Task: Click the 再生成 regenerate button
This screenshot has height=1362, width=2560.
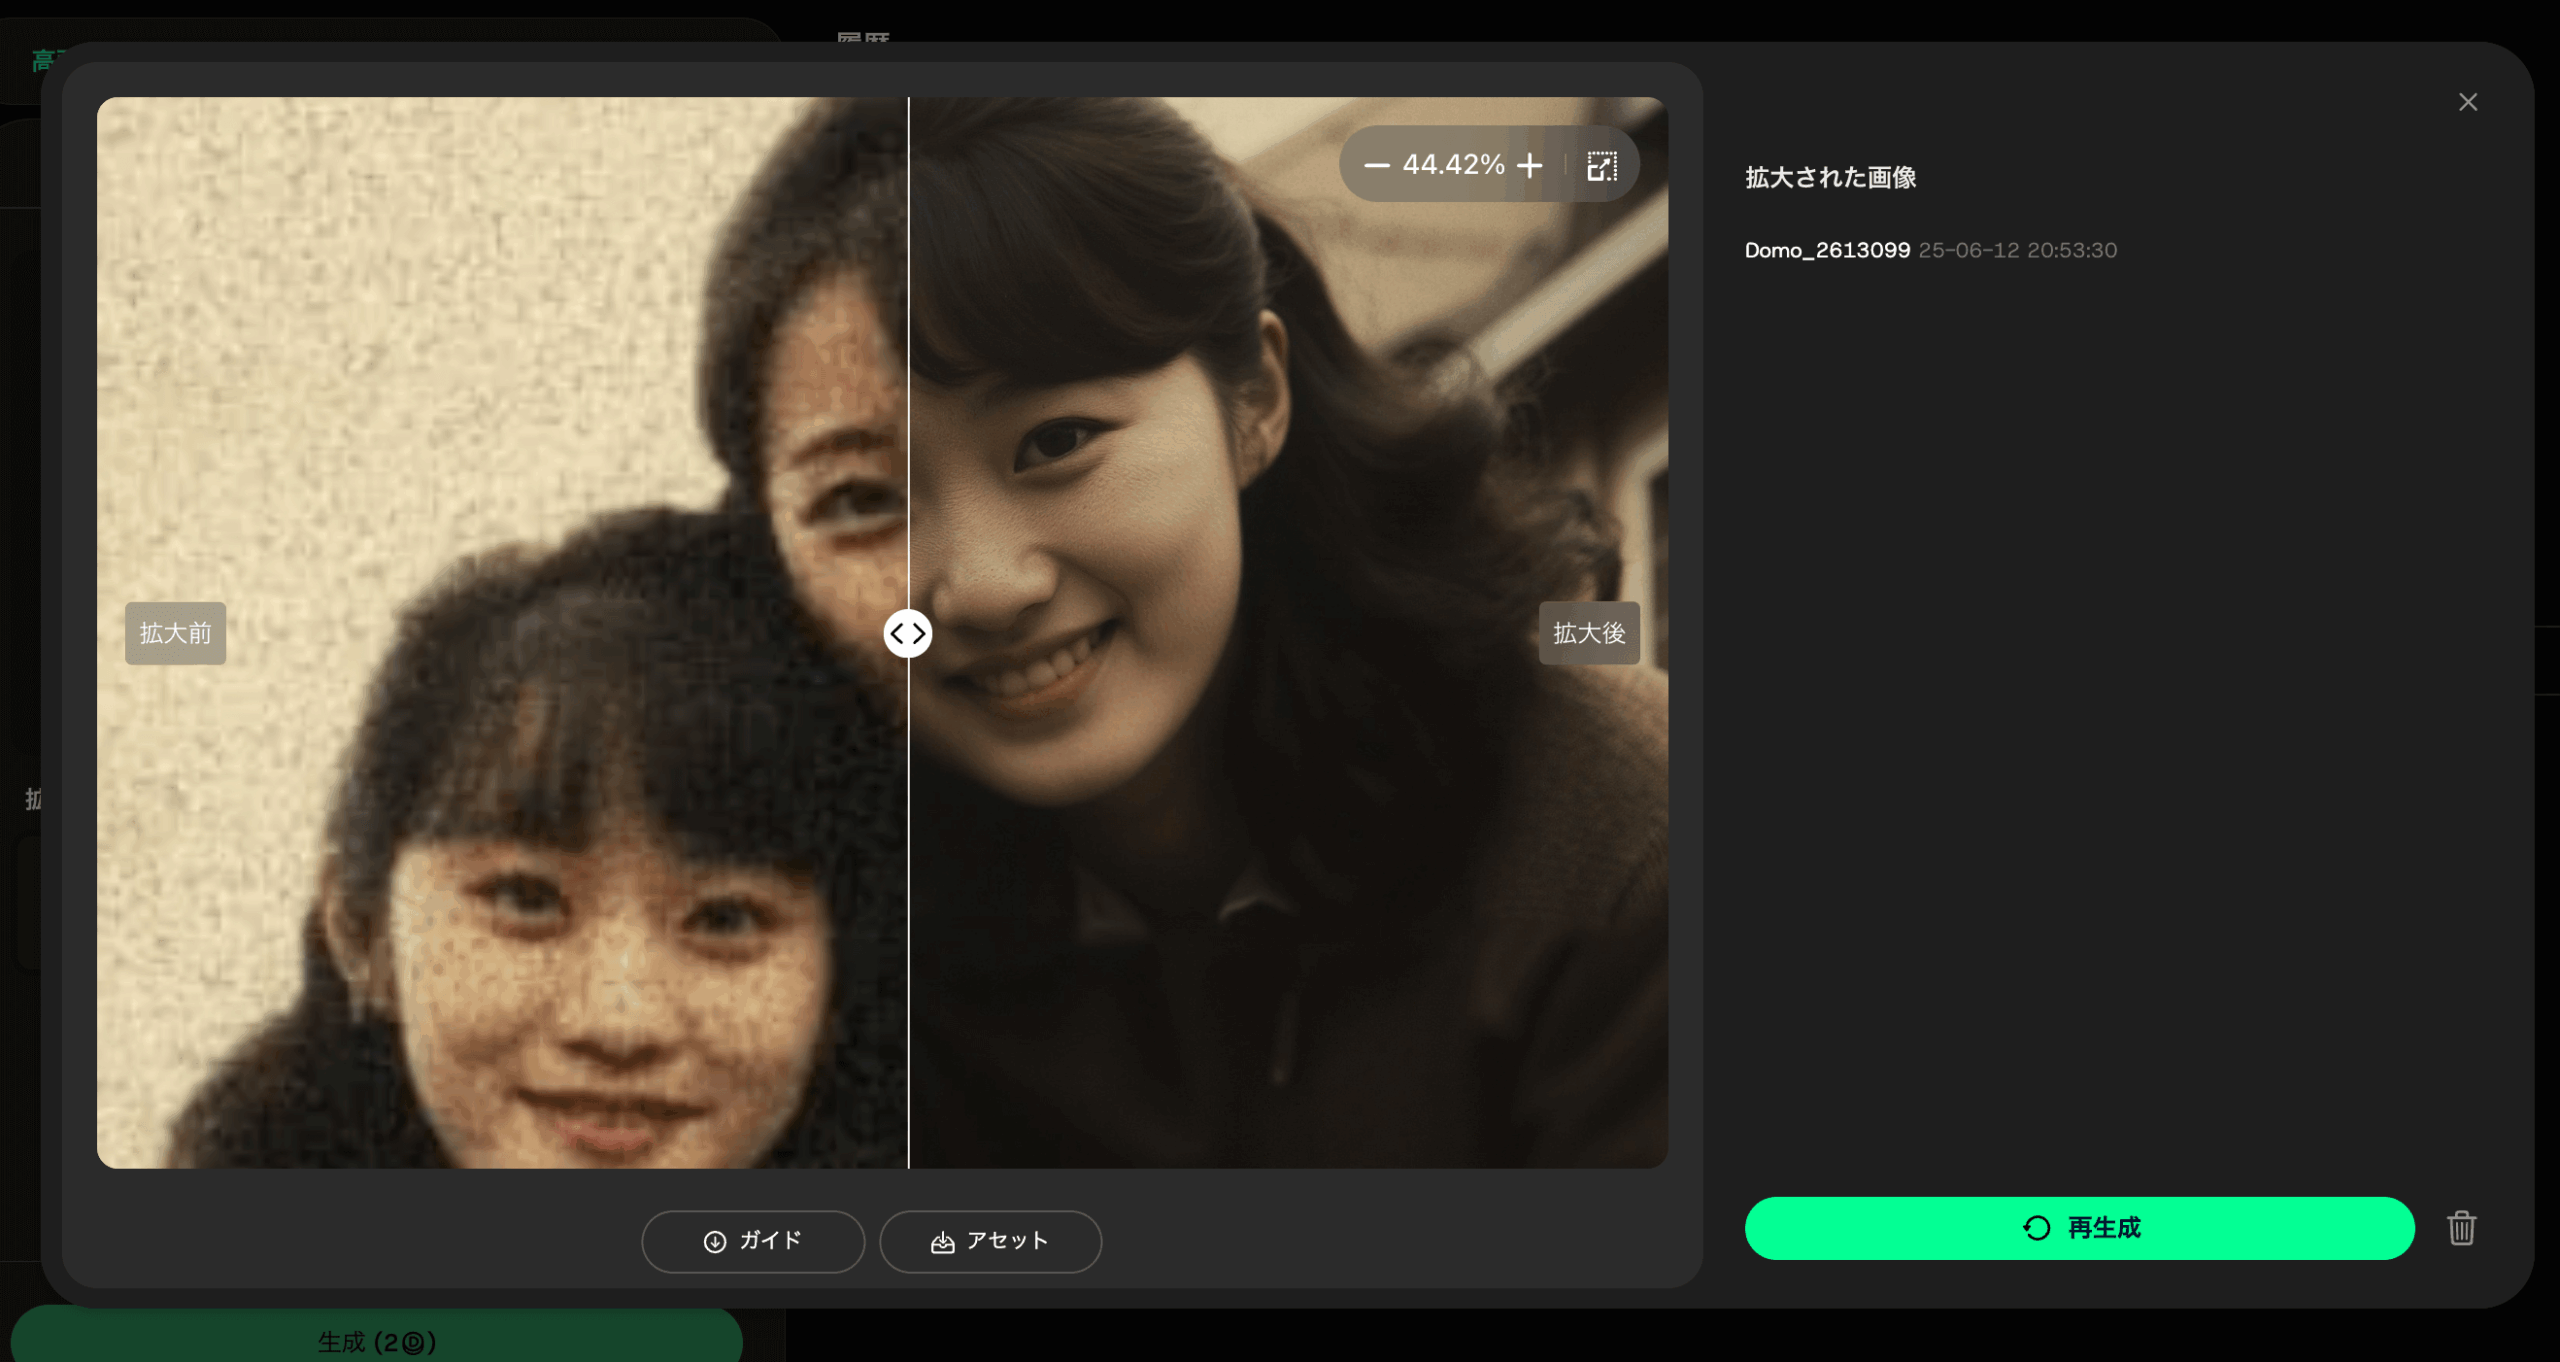Action: [x=2079, y=1228]
